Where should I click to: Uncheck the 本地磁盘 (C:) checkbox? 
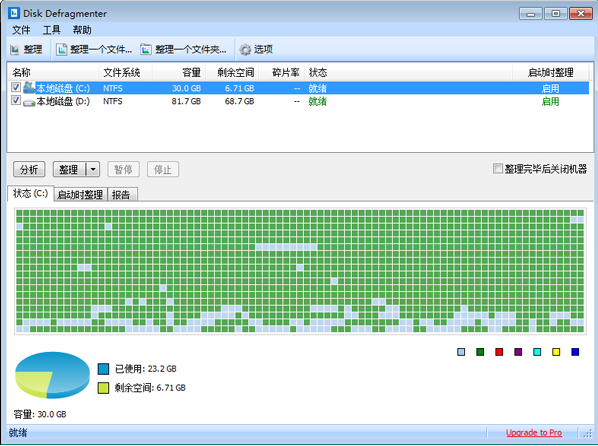pyautogui.click(x=16, y=87)
